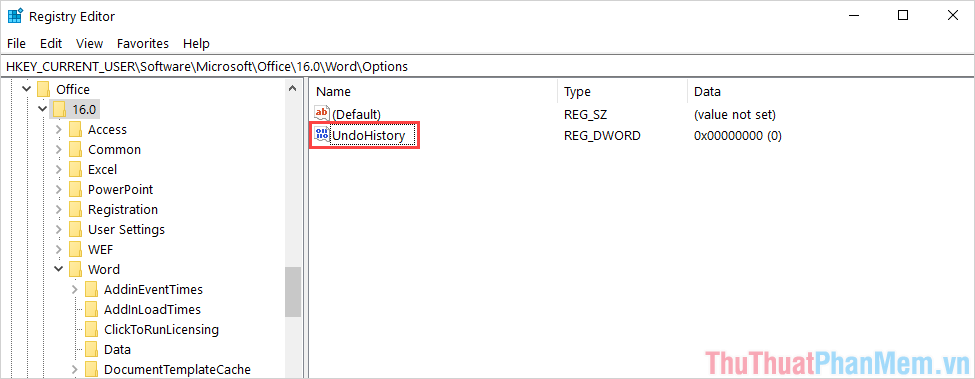This screenshot has height=379, width=975.
Task: Select the AddInLoadTimes key label
Action: [152, 309]
